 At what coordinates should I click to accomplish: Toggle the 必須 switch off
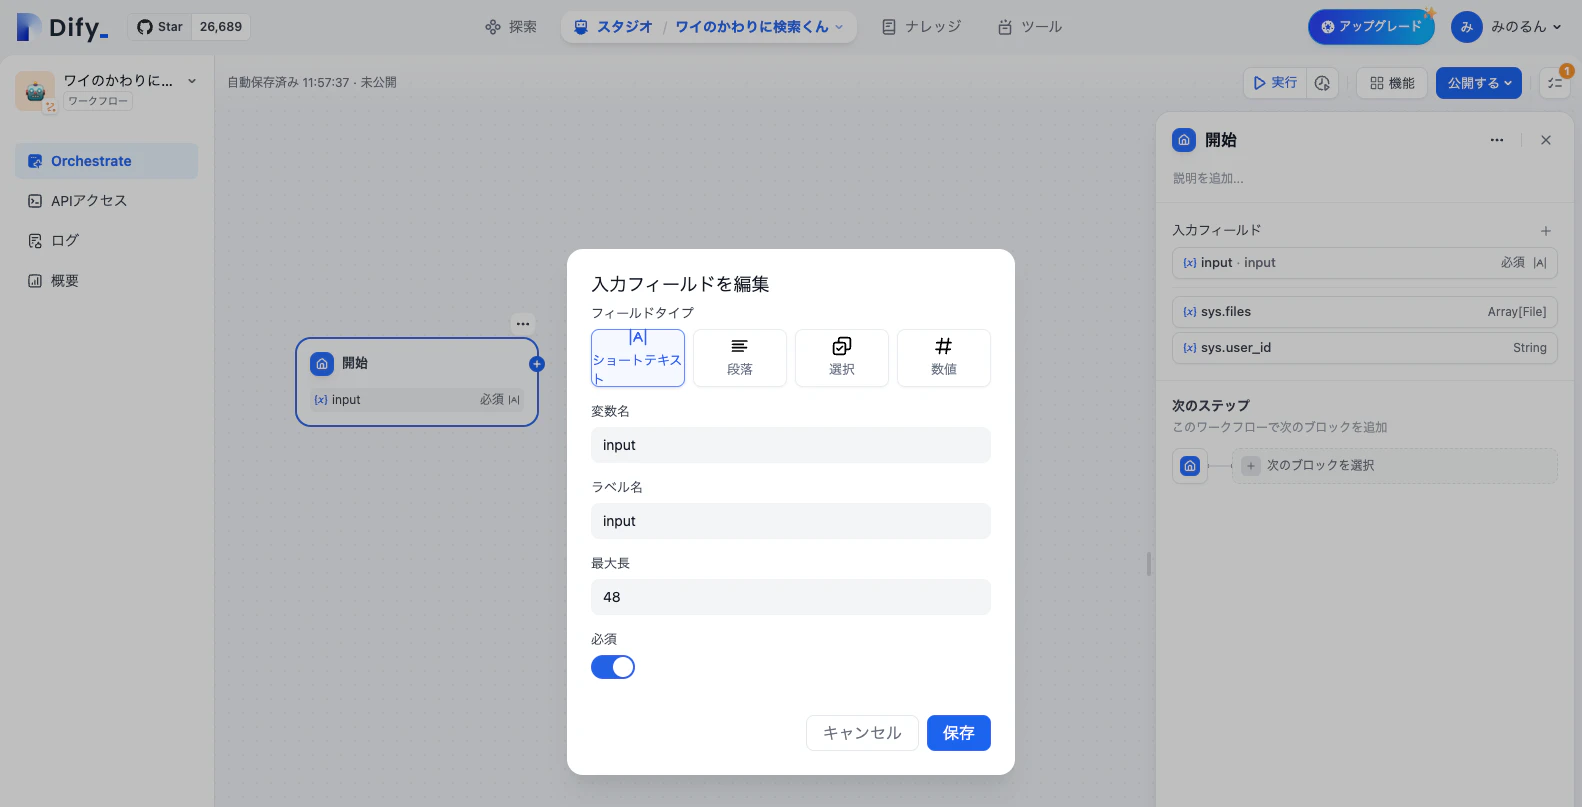pyautogui.click(x=613, y=667)
